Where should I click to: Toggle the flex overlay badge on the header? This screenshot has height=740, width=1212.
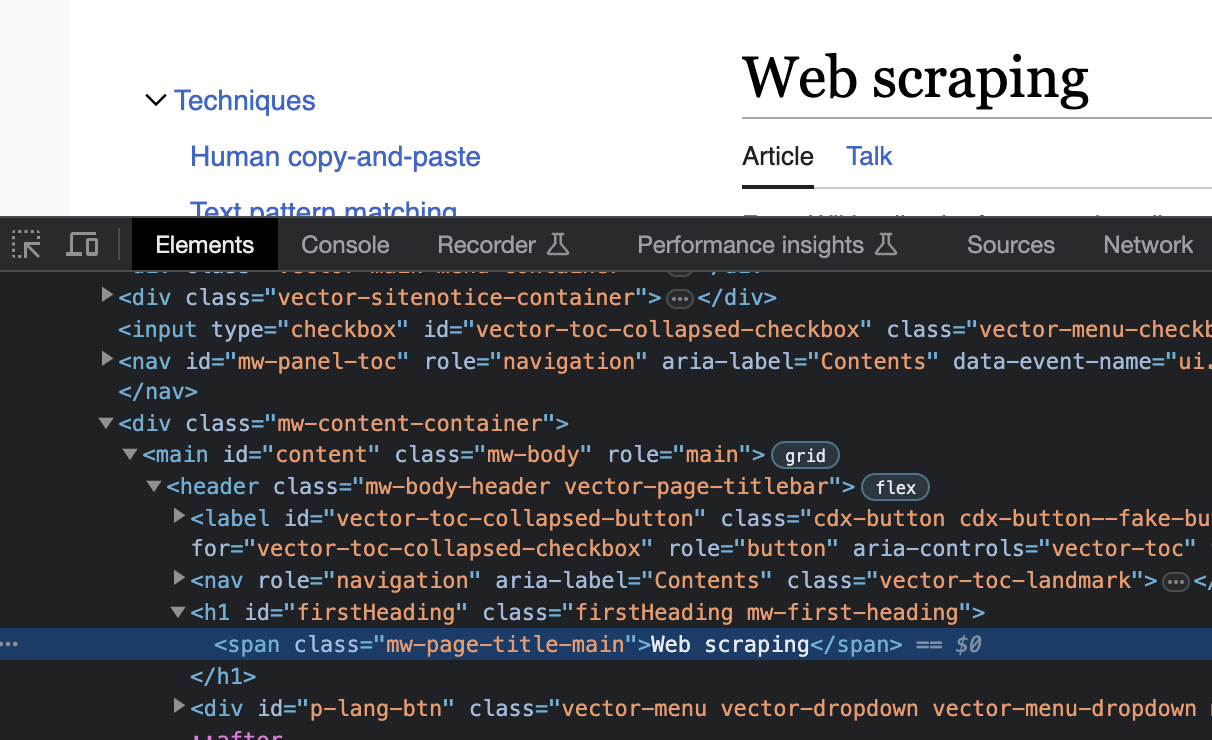coord(895,487)
